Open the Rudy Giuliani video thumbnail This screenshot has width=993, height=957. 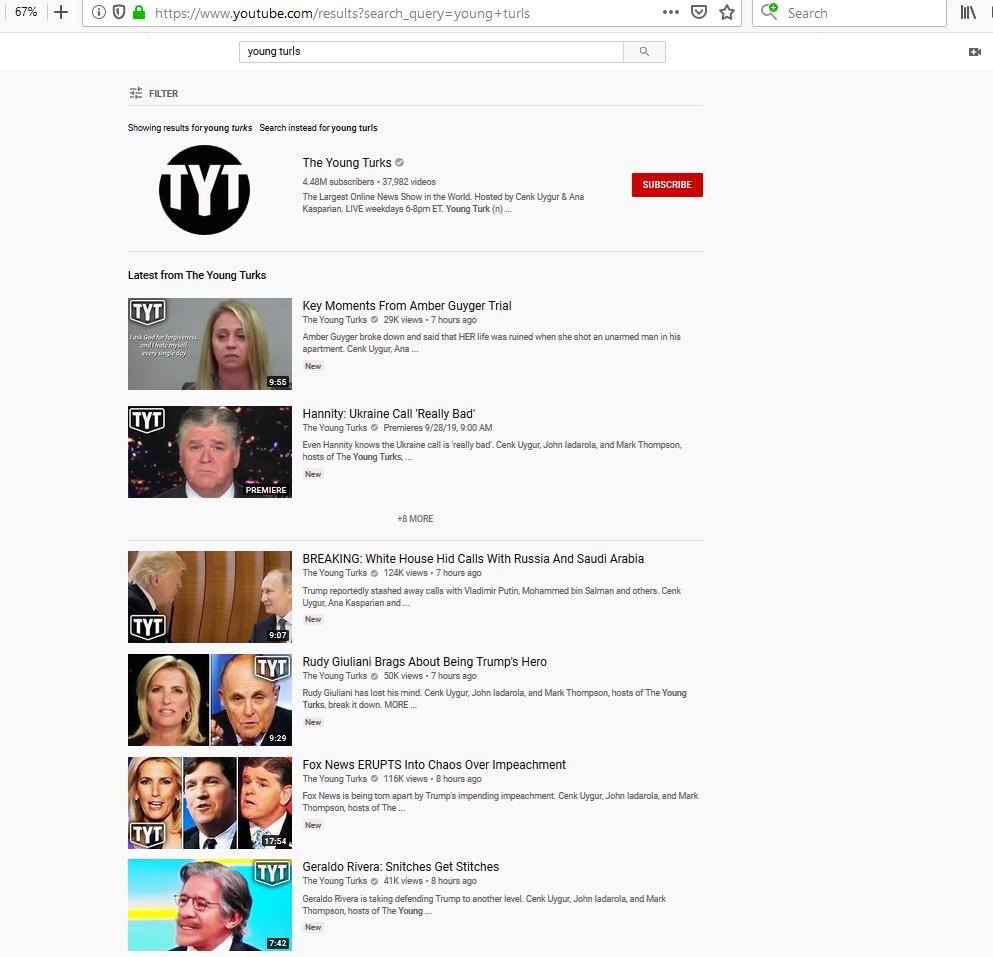[210, 700]
